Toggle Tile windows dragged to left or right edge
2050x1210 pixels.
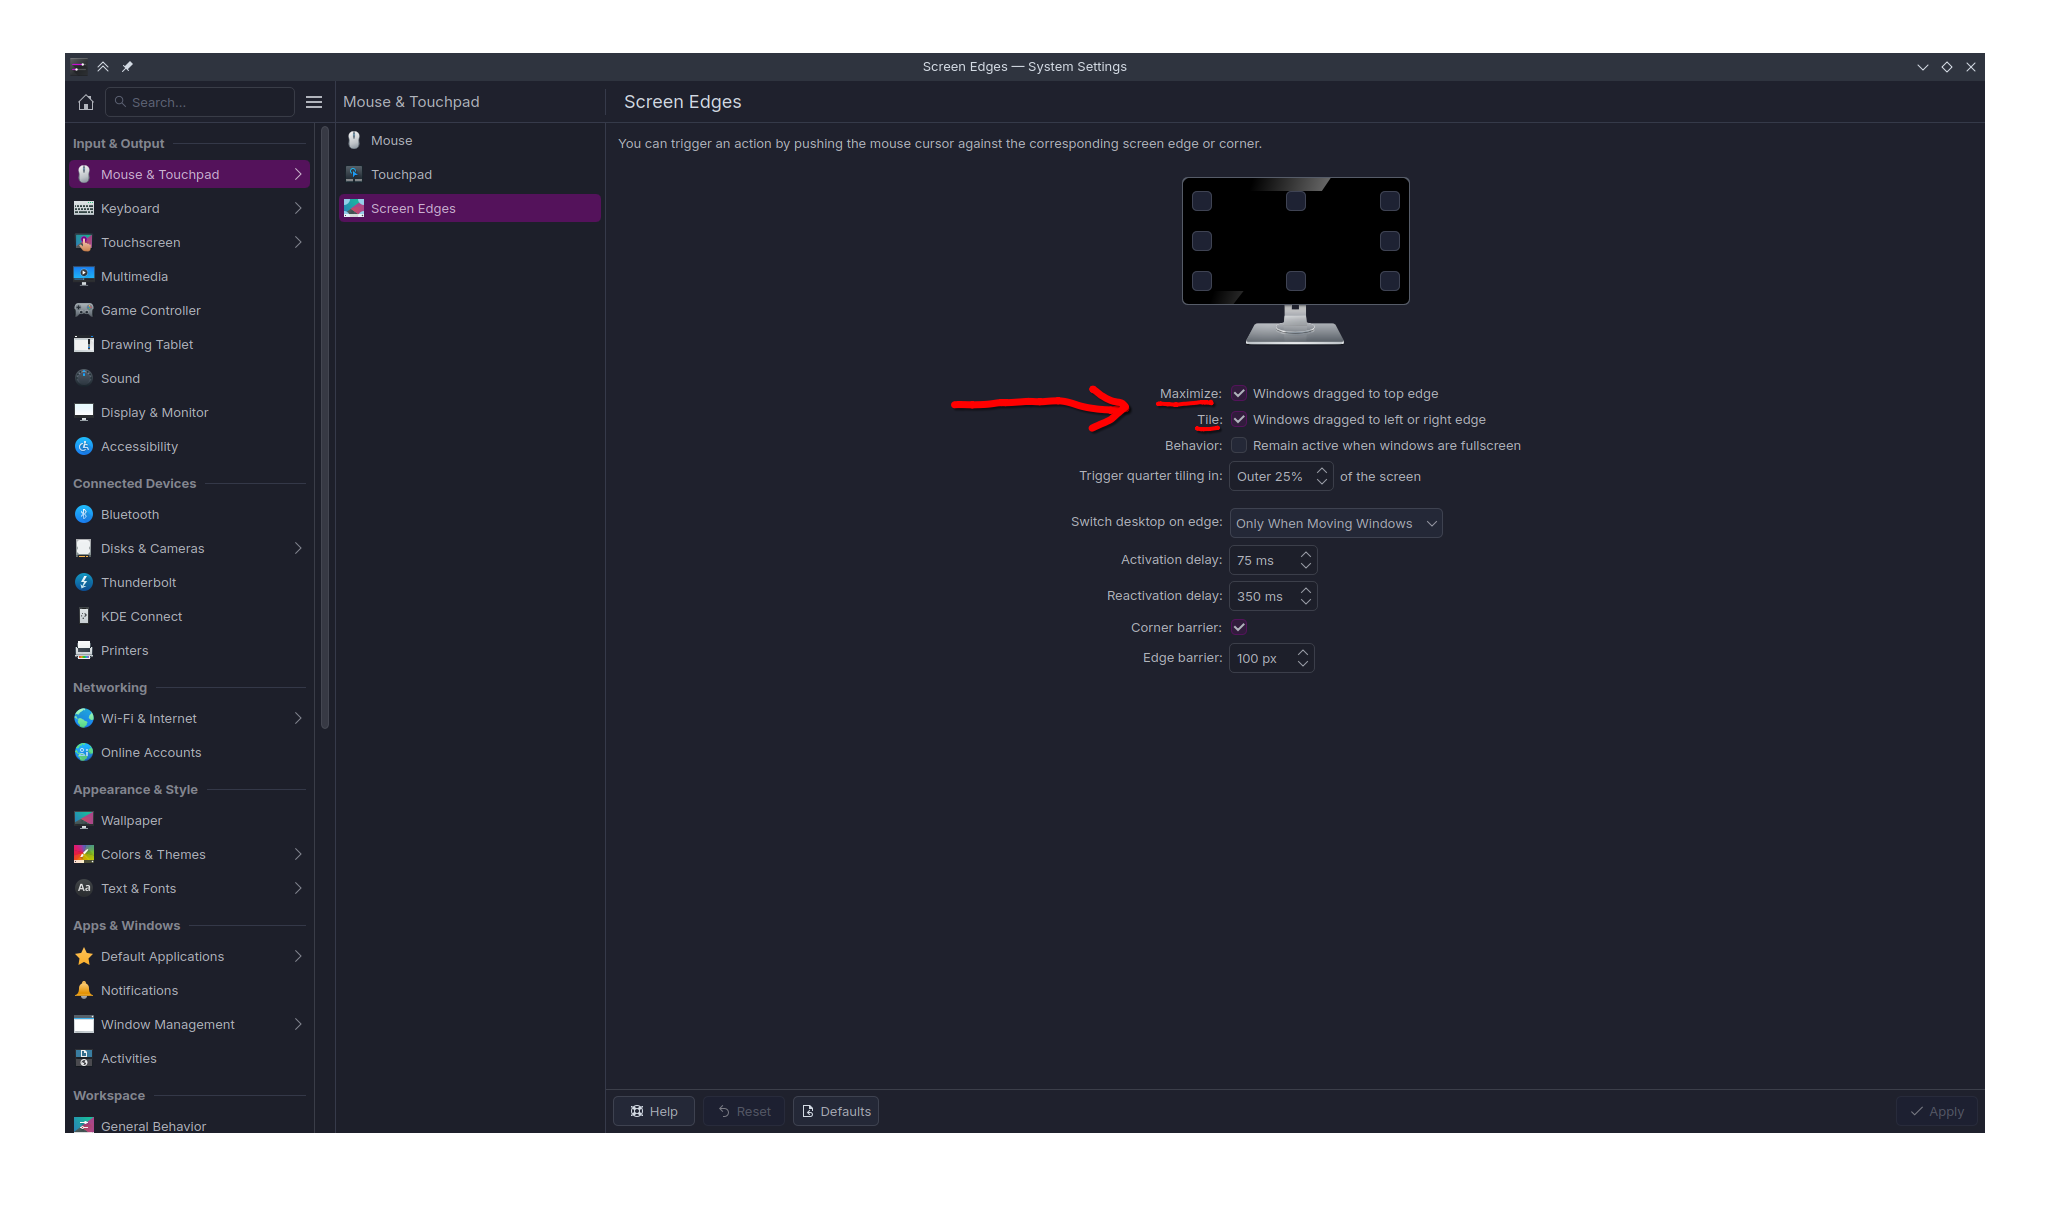click(x=1239, y=419)
